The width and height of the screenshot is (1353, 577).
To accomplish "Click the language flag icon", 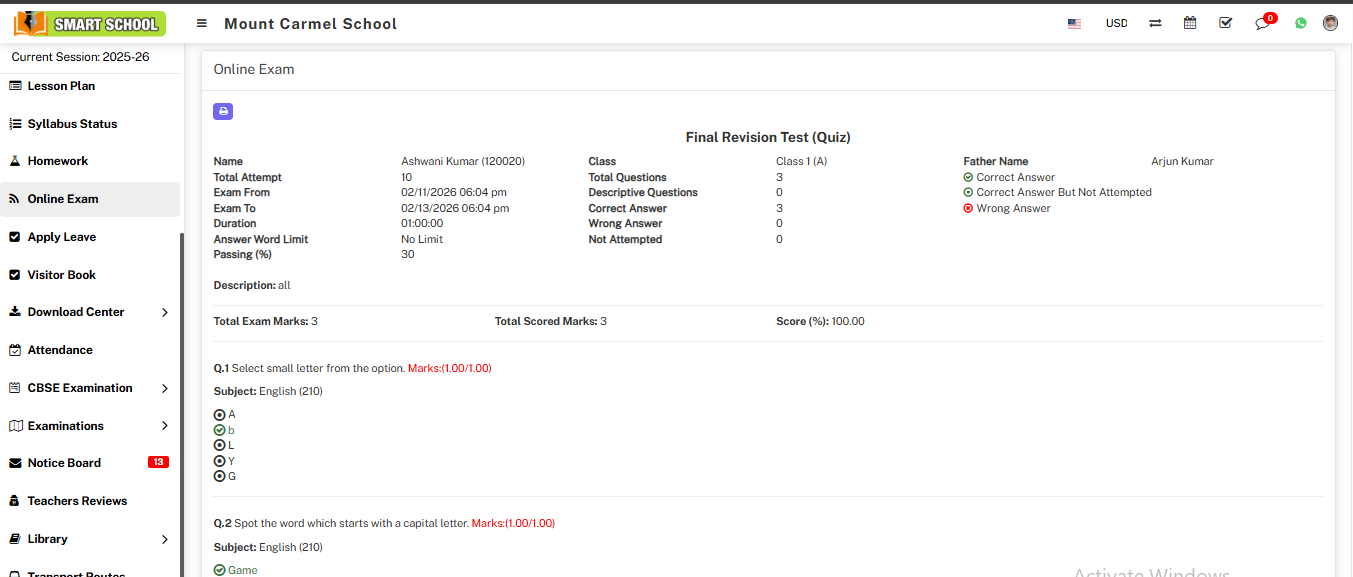I will tap(1074, 24).
